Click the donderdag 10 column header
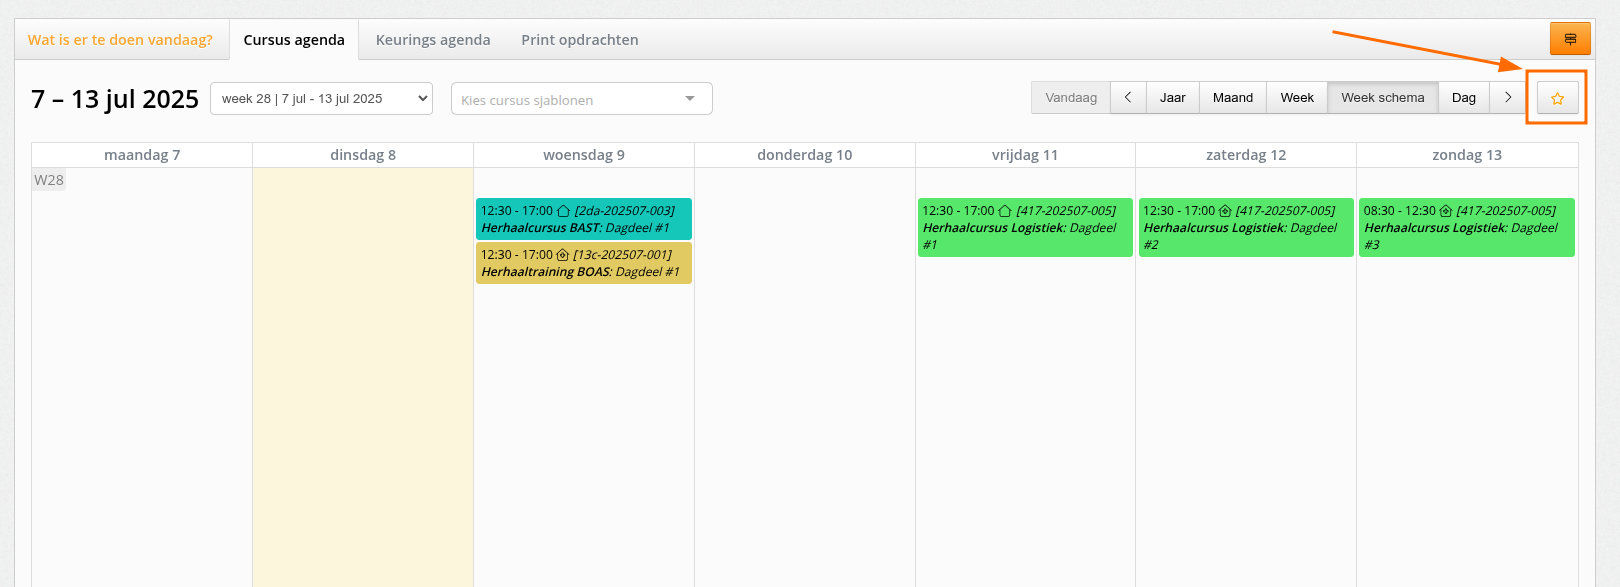This screenshot has width=1620, height=587. click(x=805, y=155)
